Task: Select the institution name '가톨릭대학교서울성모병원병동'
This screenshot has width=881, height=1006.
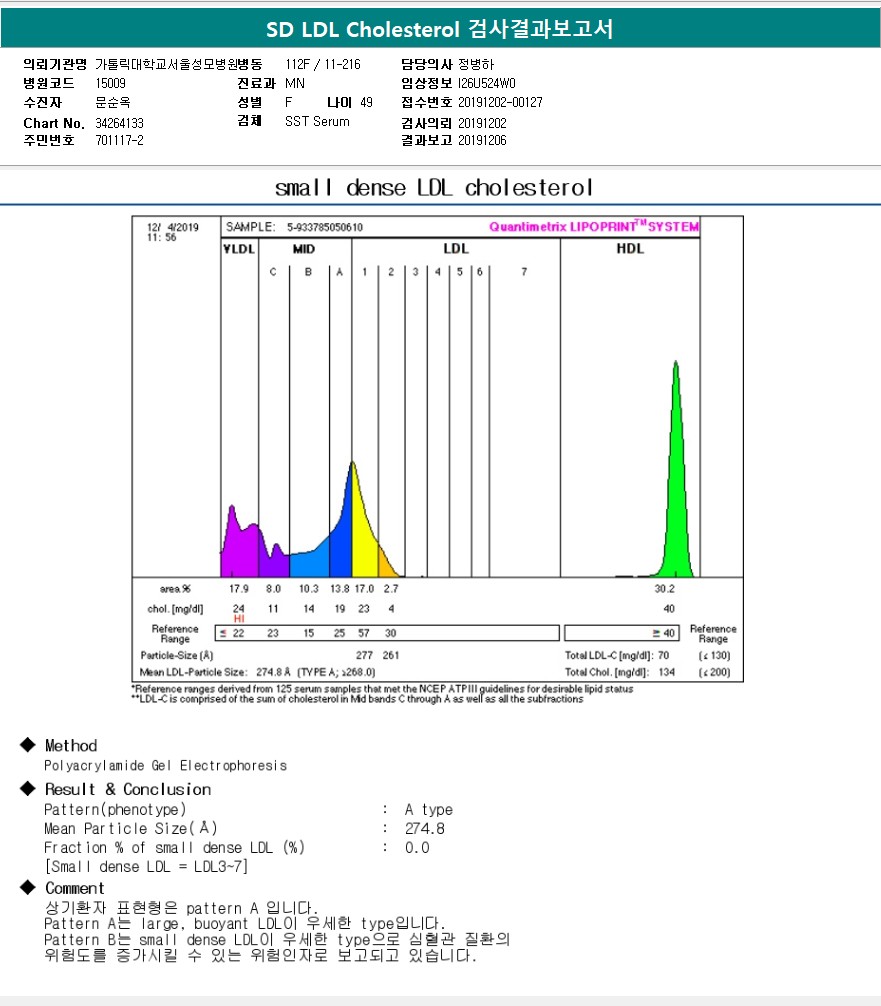Action: pyautogui.click(x=179, y=64)
